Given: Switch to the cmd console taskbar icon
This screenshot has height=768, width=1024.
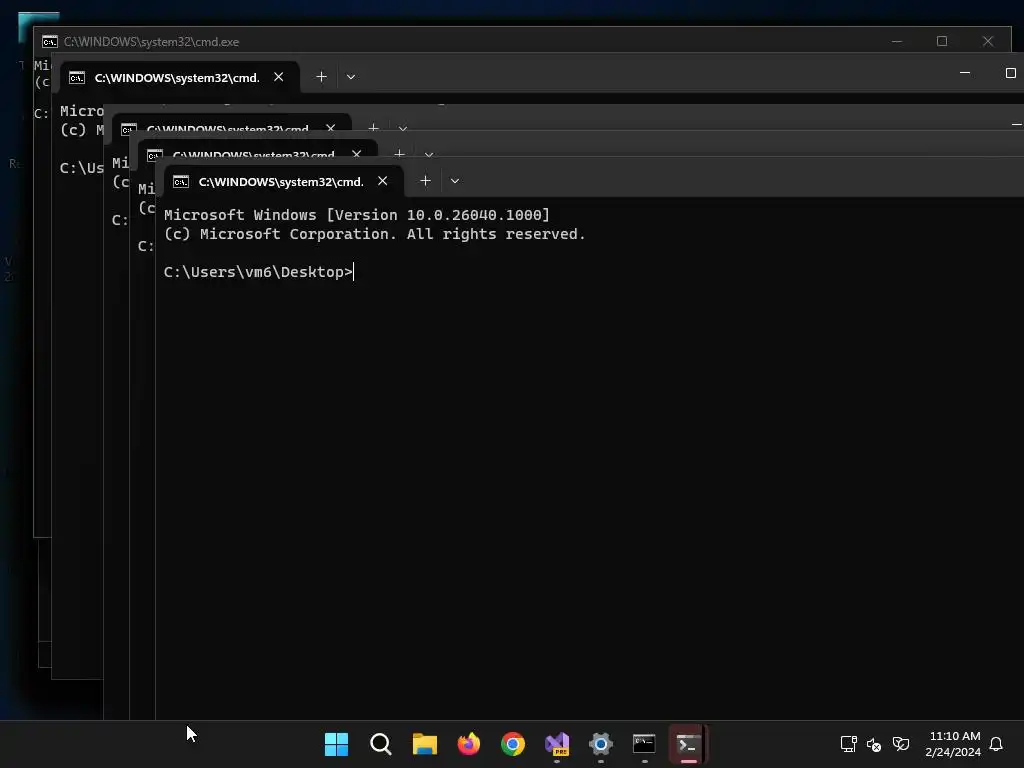Looking at the screenshot, I should point(644,744).
